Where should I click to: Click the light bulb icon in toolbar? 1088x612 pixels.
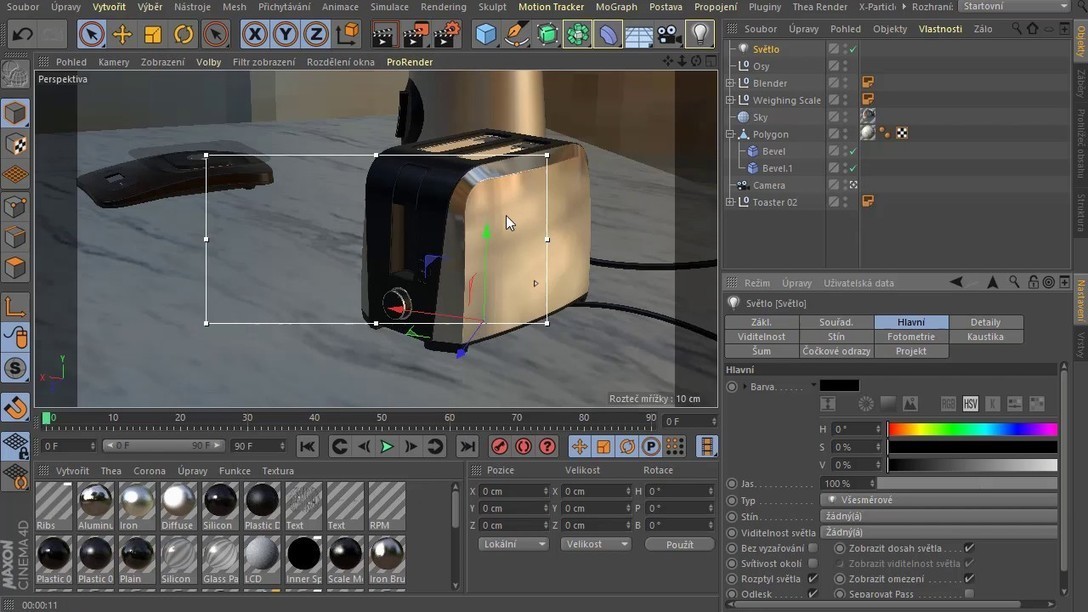click(x=700, y=35)
